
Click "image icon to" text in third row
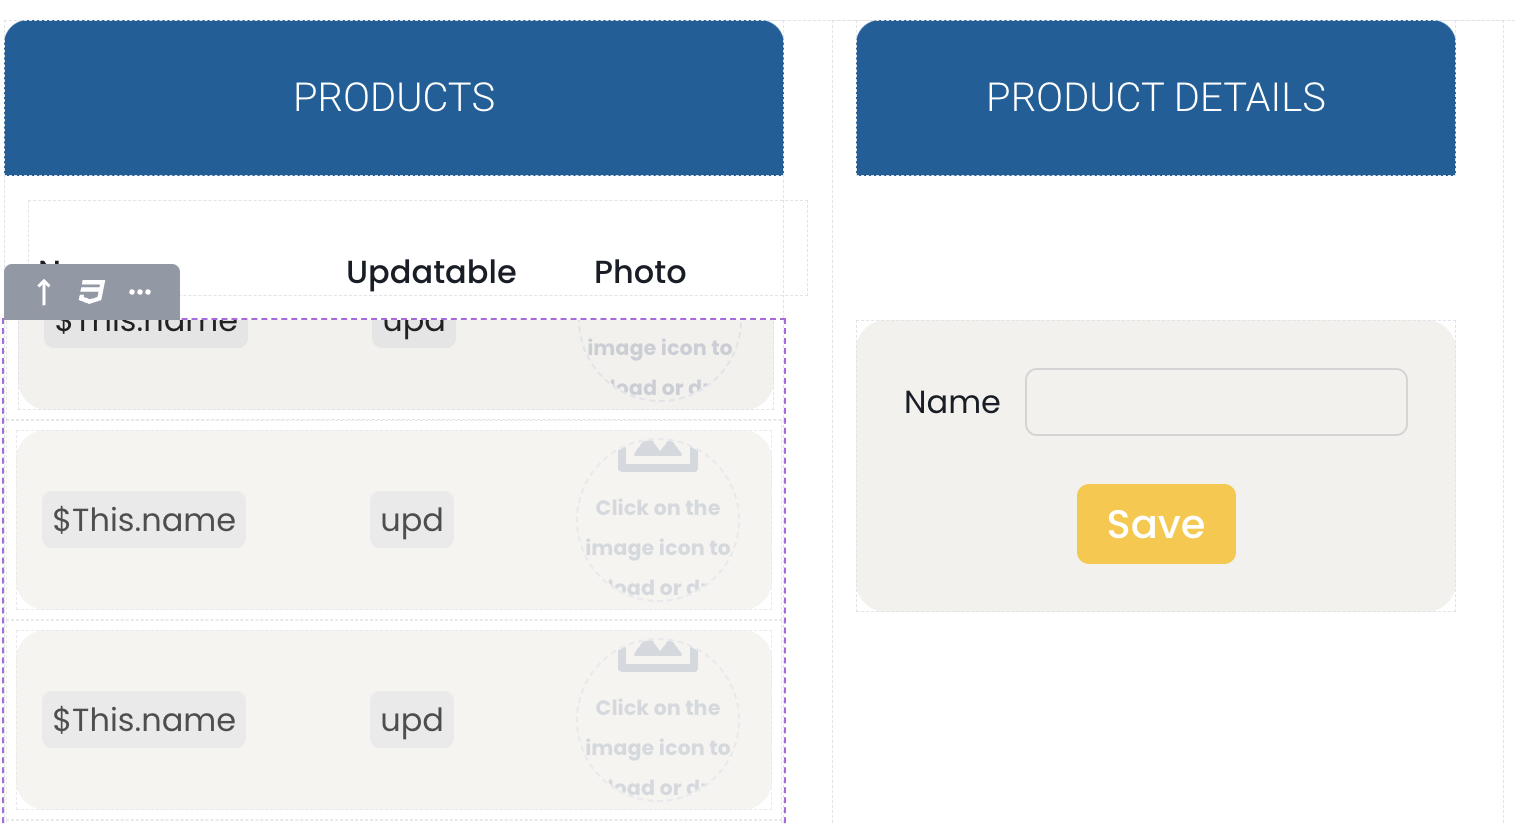658,748
